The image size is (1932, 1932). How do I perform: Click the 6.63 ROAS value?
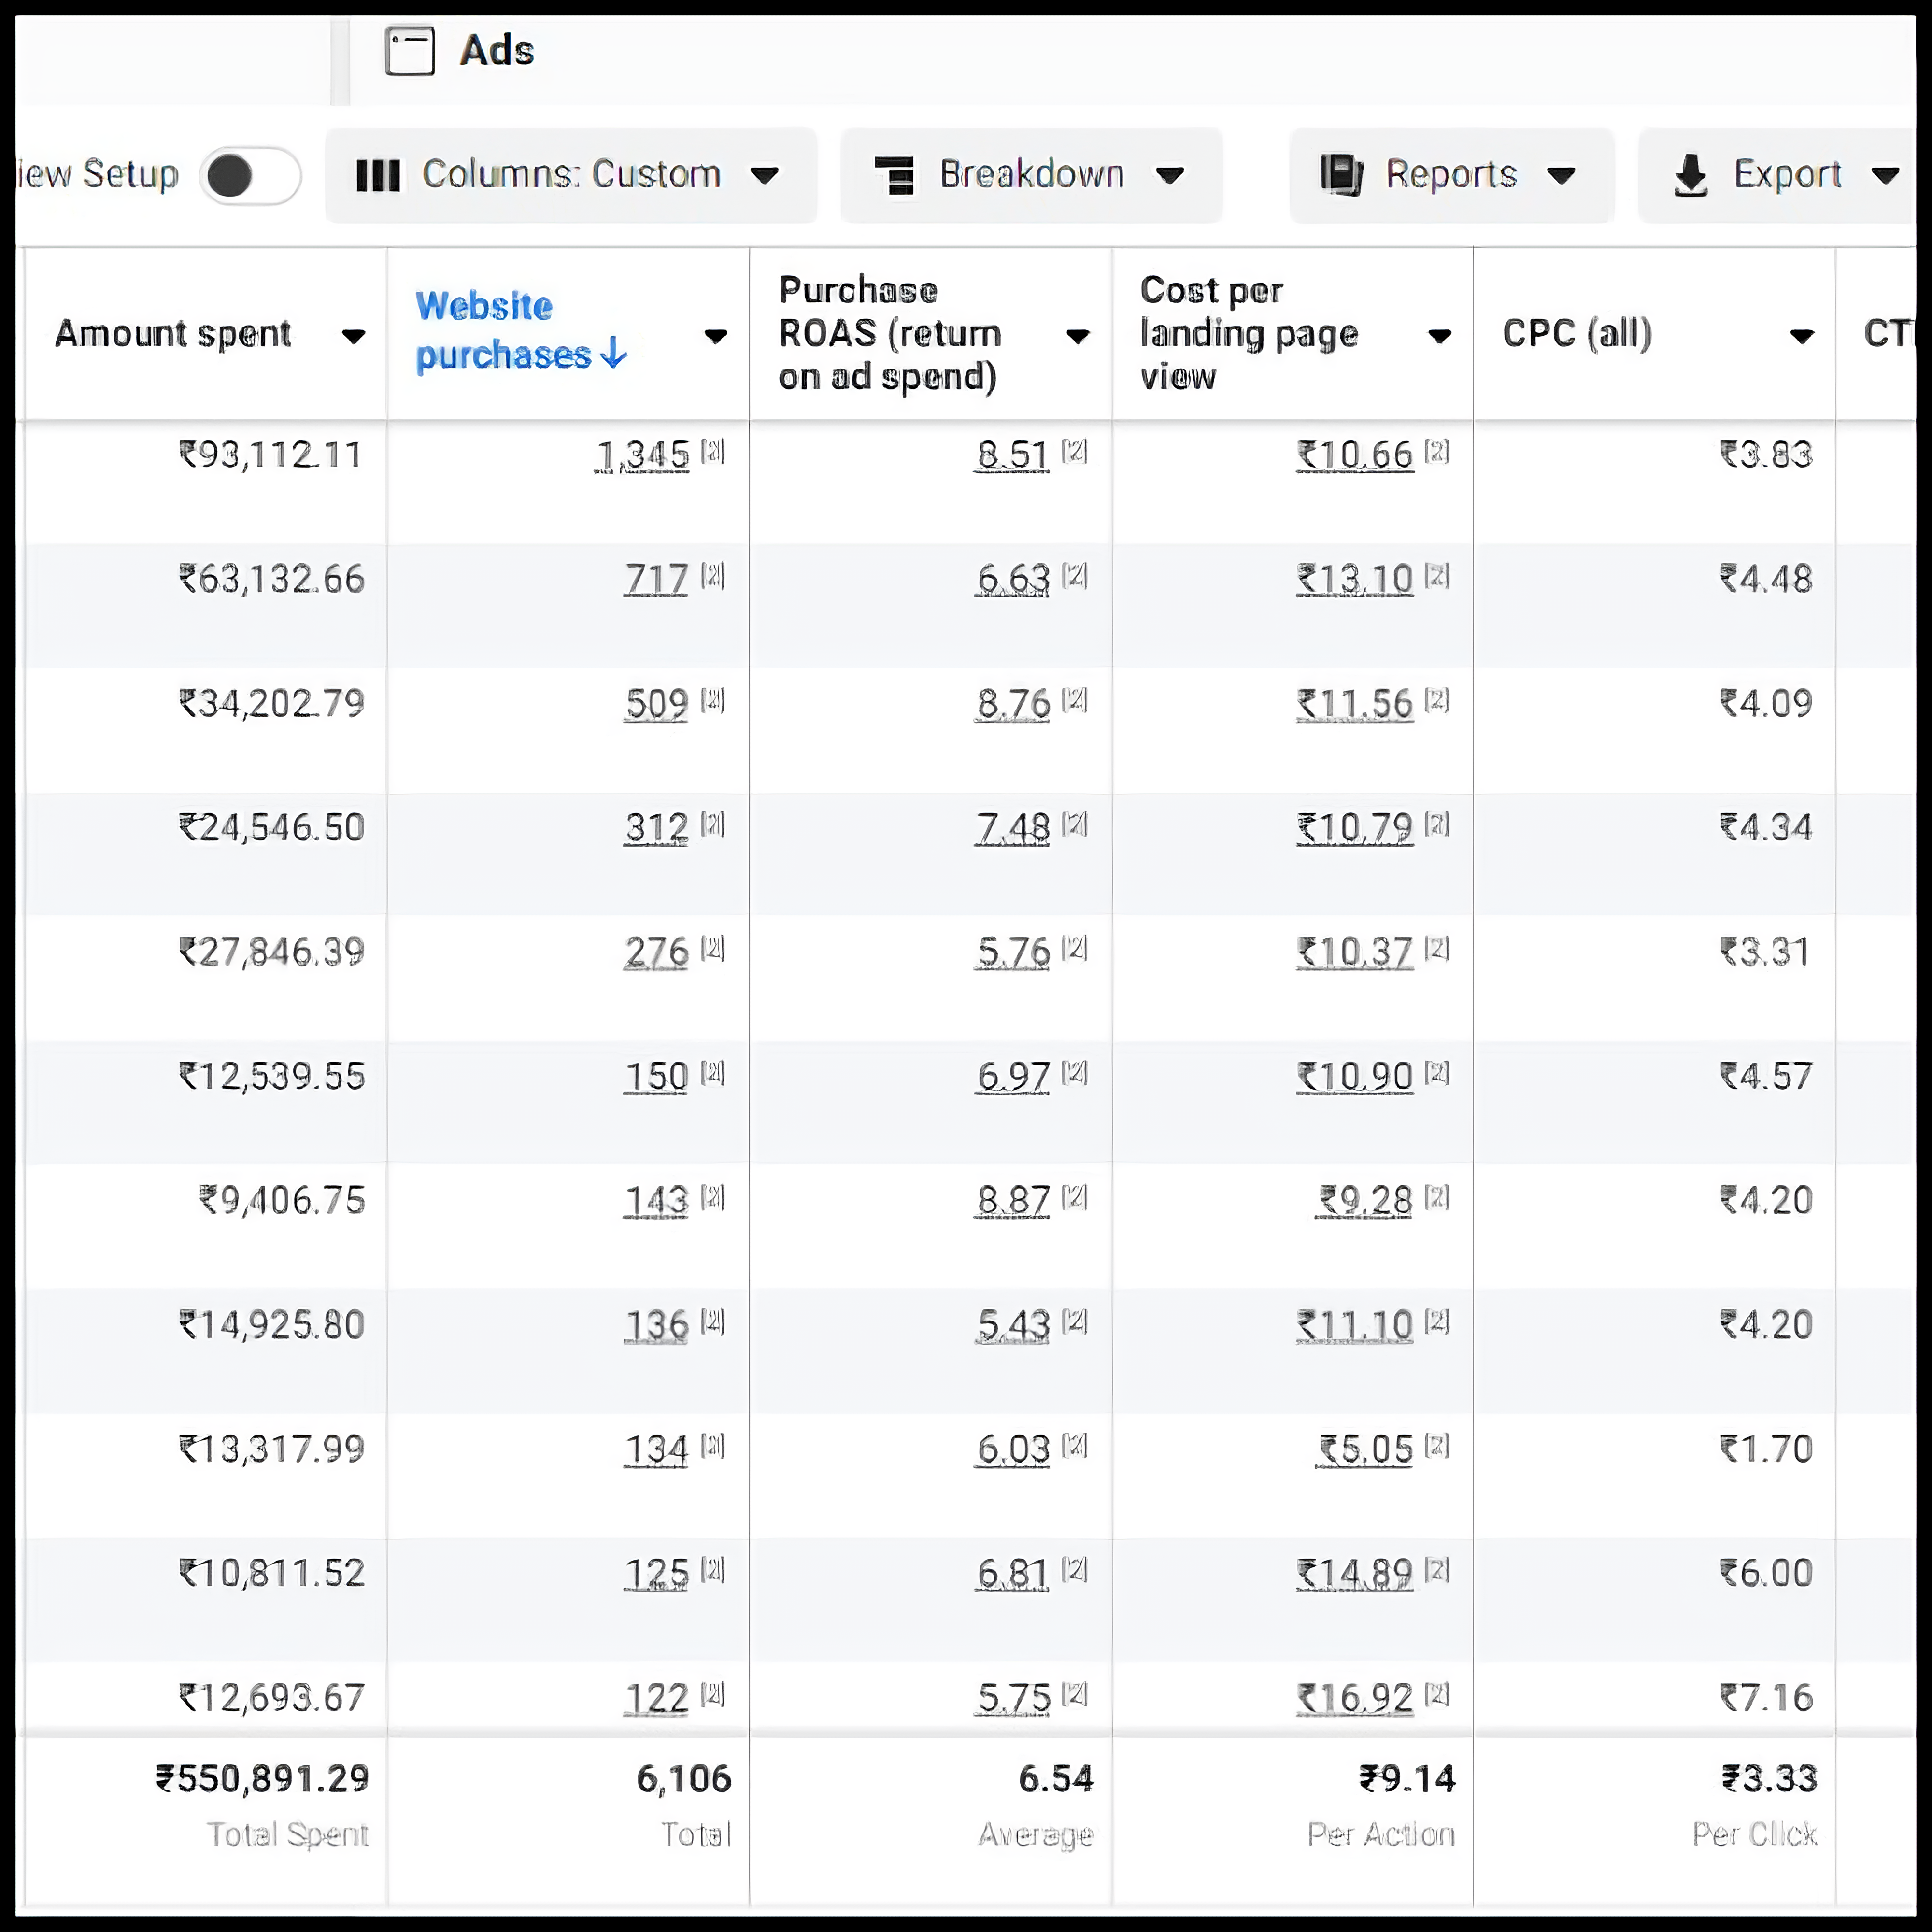click(x=1012, y=580)
